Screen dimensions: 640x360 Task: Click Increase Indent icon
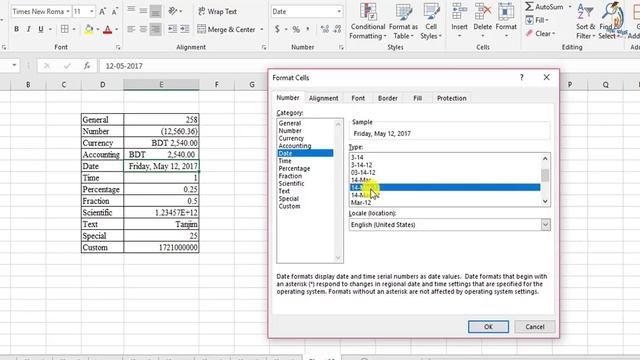pyautogui.click(x=185, y=29)
